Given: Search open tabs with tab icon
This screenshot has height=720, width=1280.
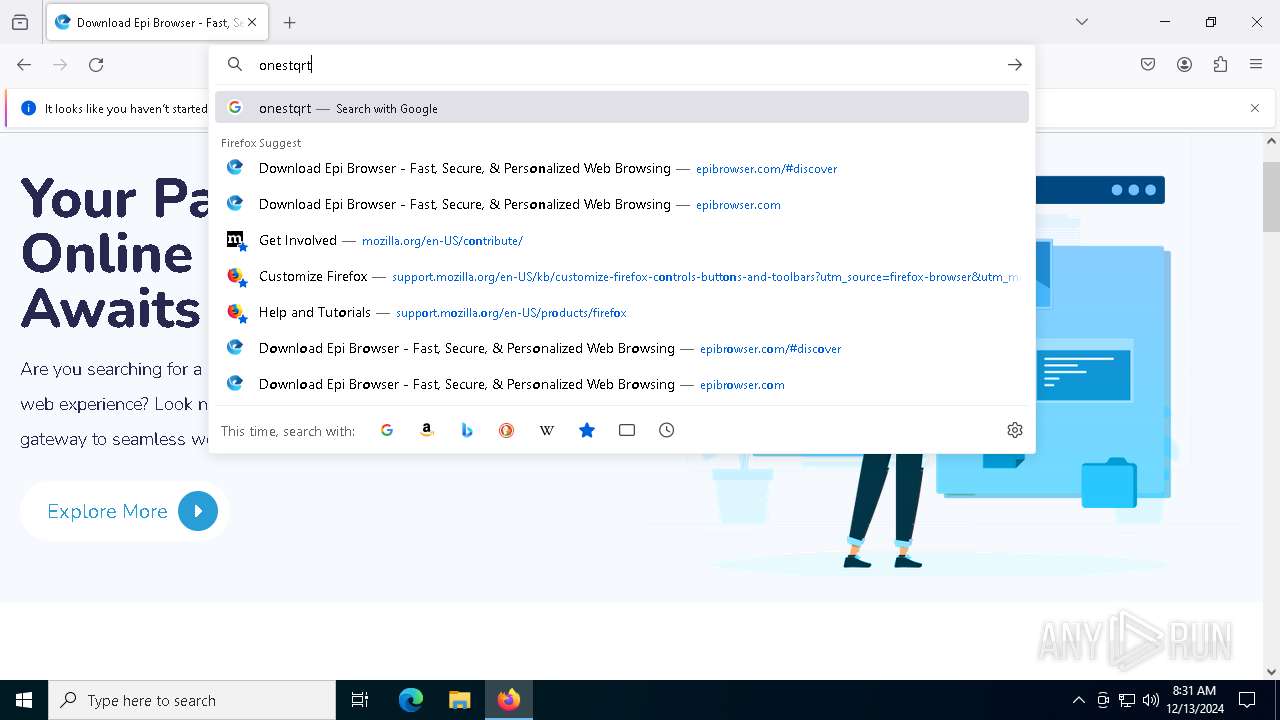Looking at the screenshot, I should tap(627, 430).
